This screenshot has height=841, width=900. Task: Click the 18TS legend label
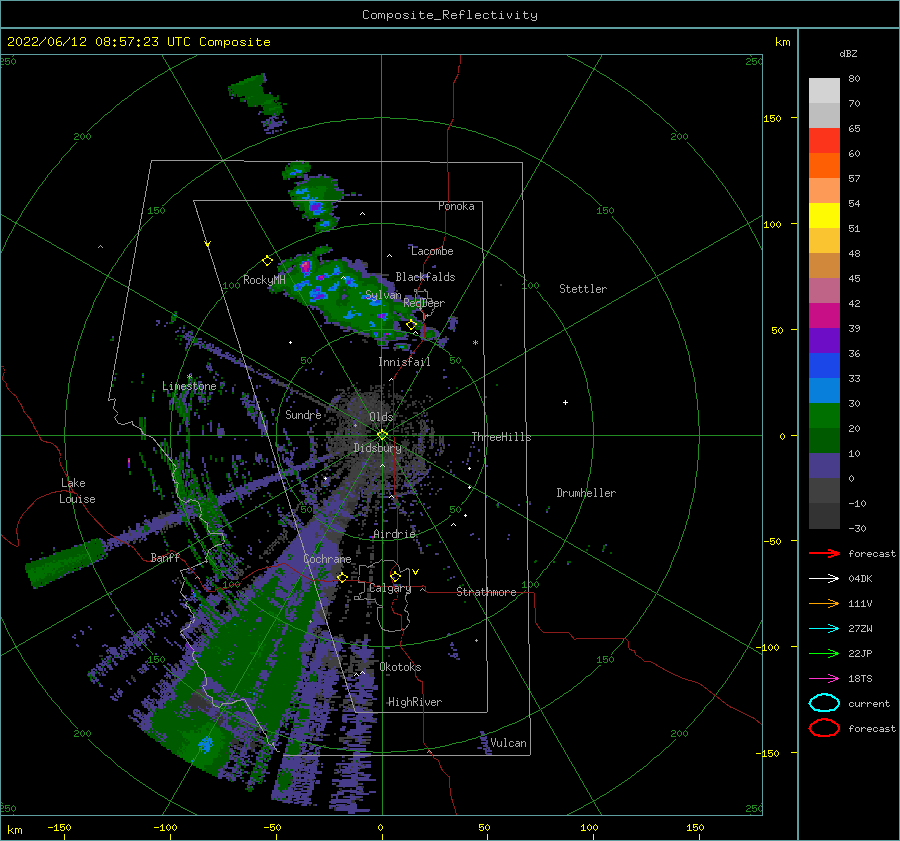860,679
